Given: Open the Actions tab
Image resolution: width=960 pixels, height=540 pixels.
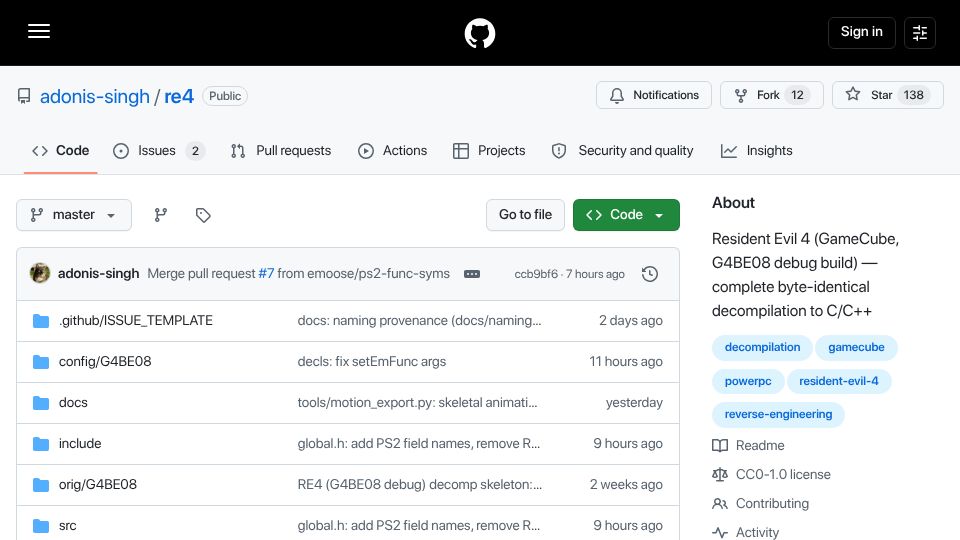Looking at the screenshot, I should coord(392,151).
